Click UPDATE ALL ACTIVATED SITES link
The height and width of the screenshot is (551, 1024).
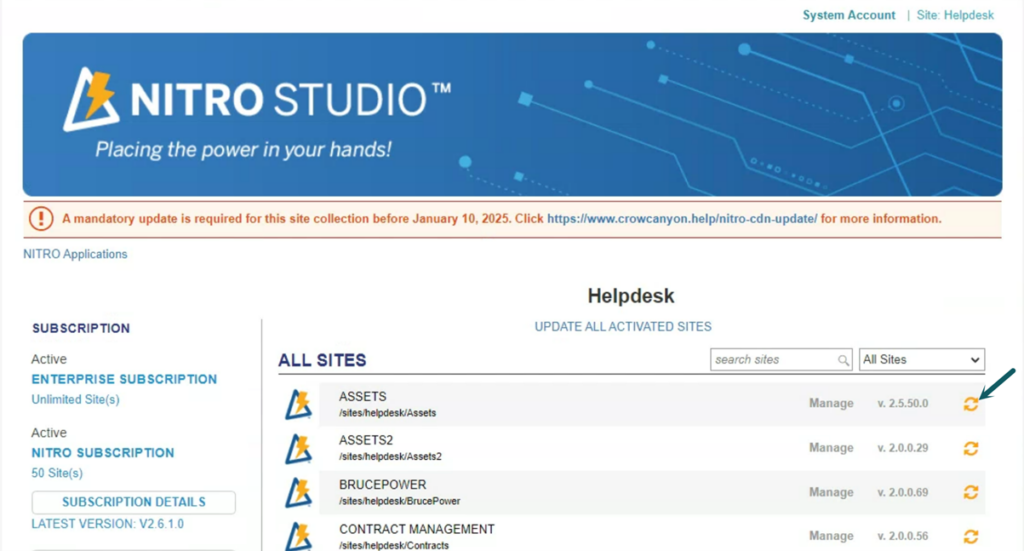(x=623, y=326)
